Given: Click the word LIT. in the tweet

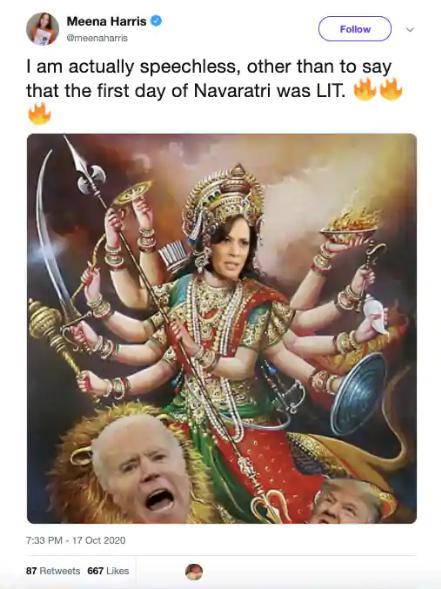Looking at the screenshot, I should pos(329,91).
